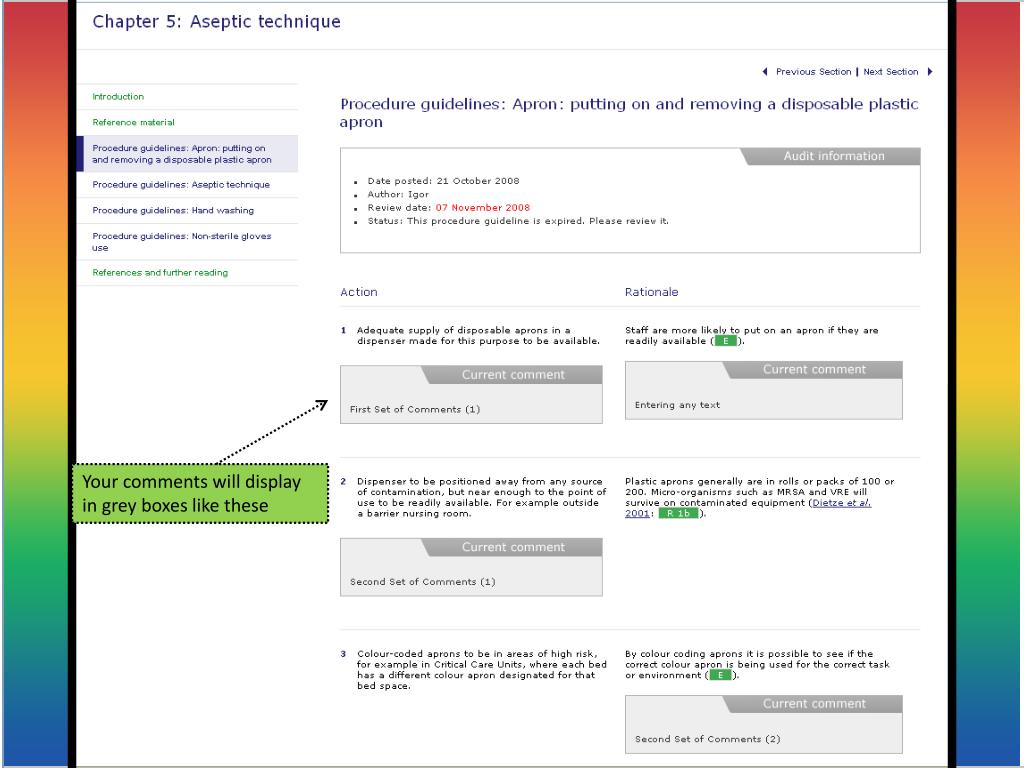
Task: Click rationale text about staff putting on apron
Action: [751, 336]
